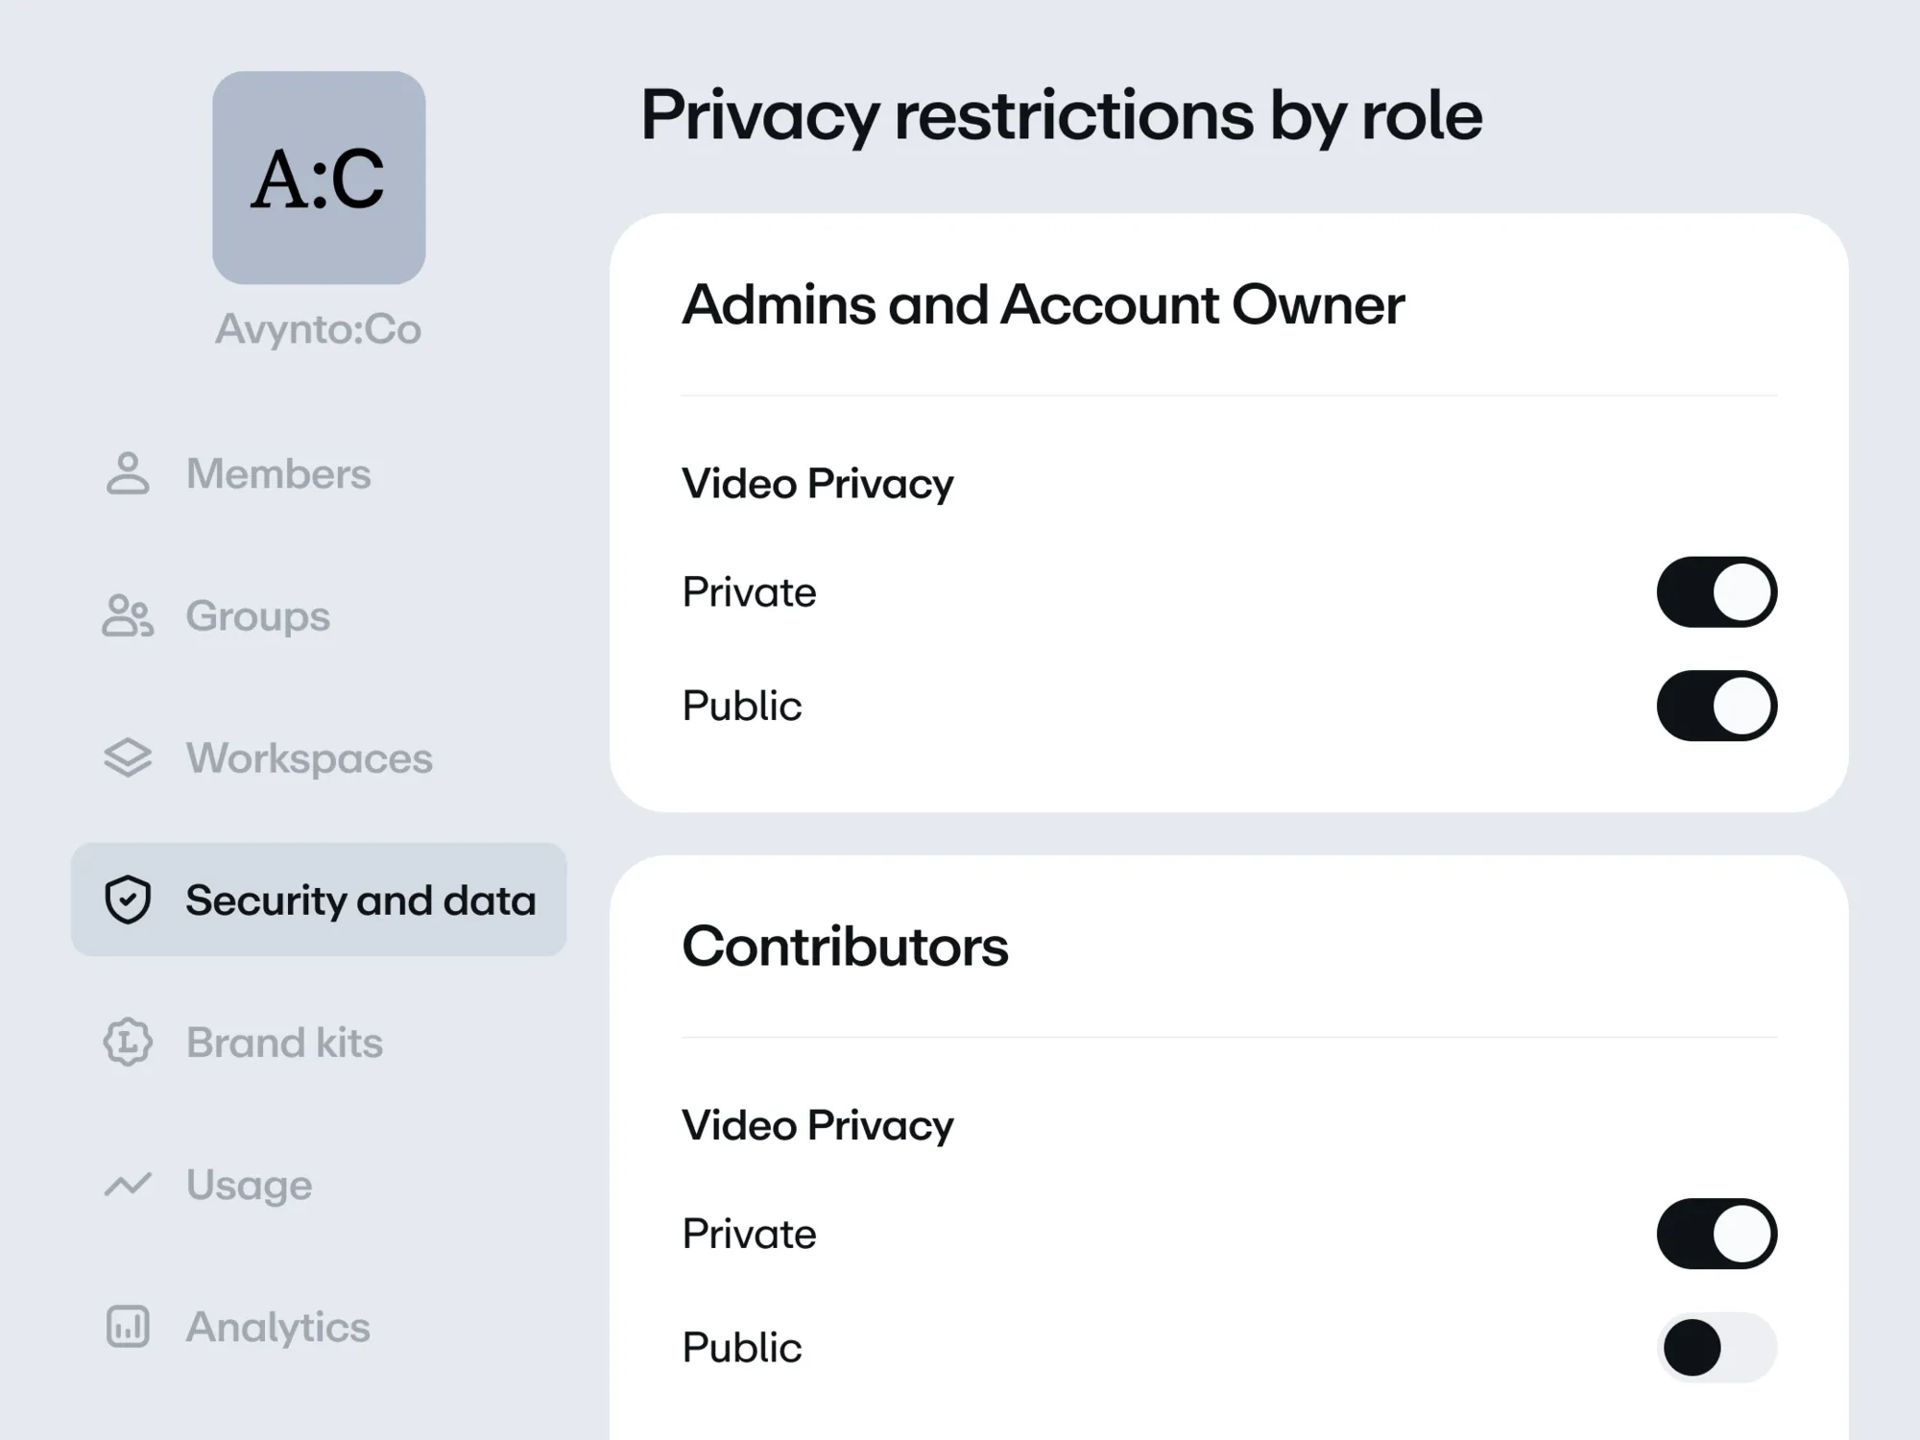Click the Workspaces layers icon
Viewport: 1920px width, 1440px height.
128,758
